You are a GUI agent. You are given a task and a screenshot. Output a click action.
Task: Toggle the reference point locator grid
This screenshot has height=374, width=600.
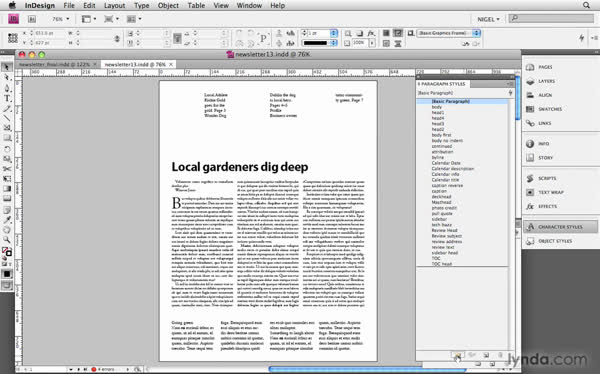13,38
